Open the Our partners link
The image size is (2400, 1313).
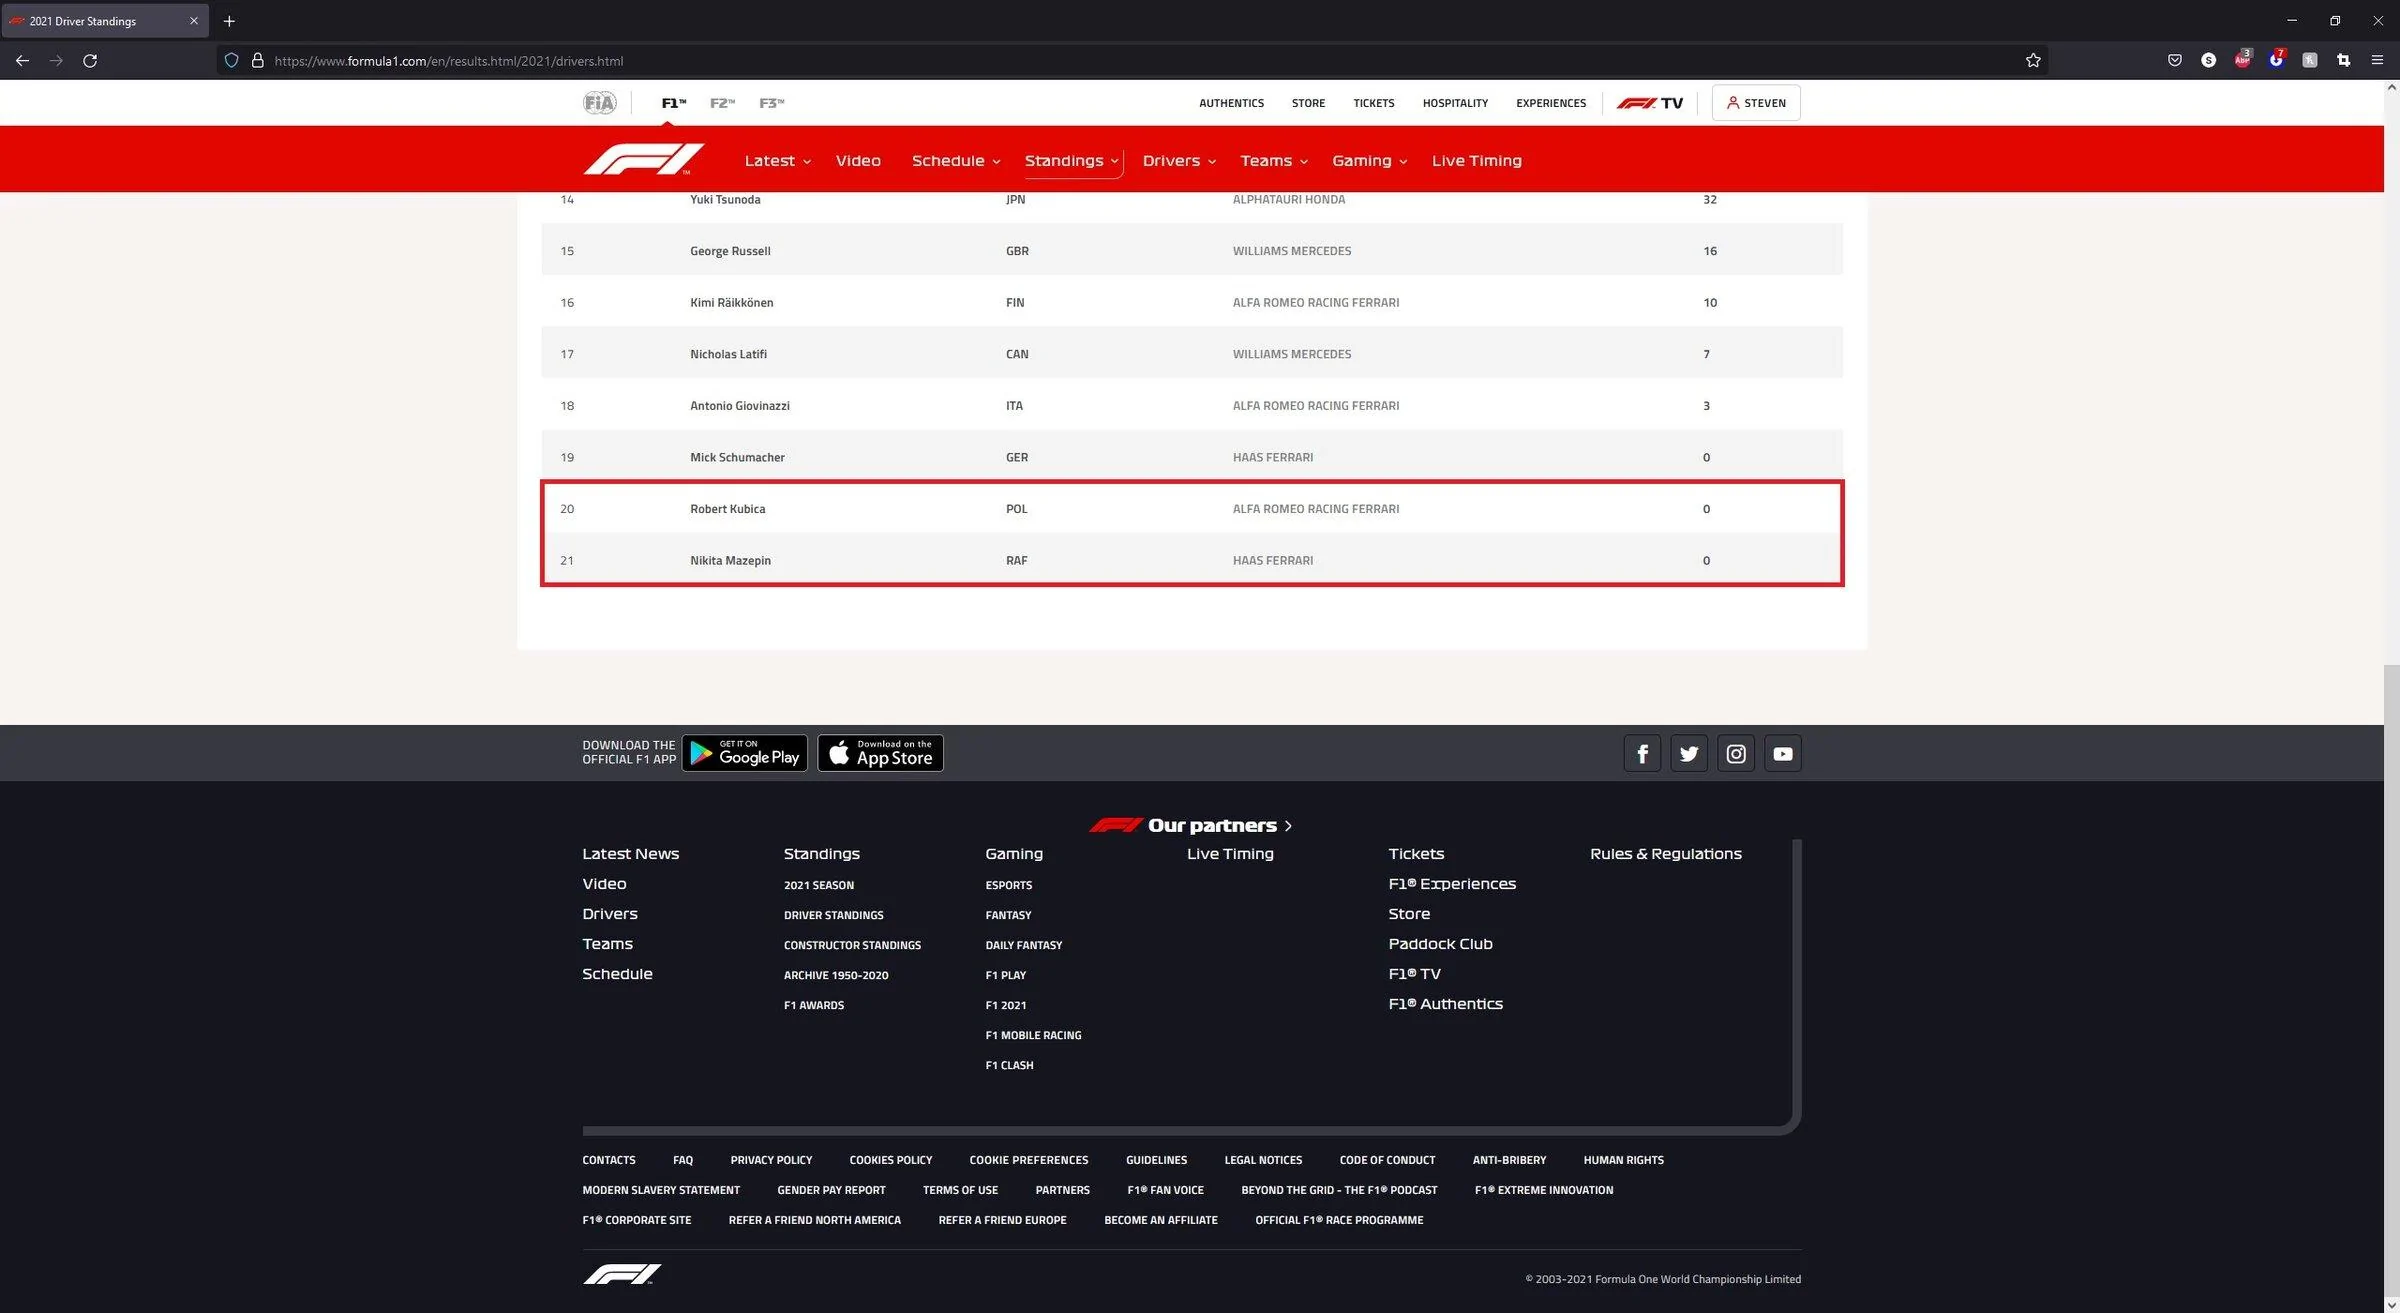point(1191,825)
